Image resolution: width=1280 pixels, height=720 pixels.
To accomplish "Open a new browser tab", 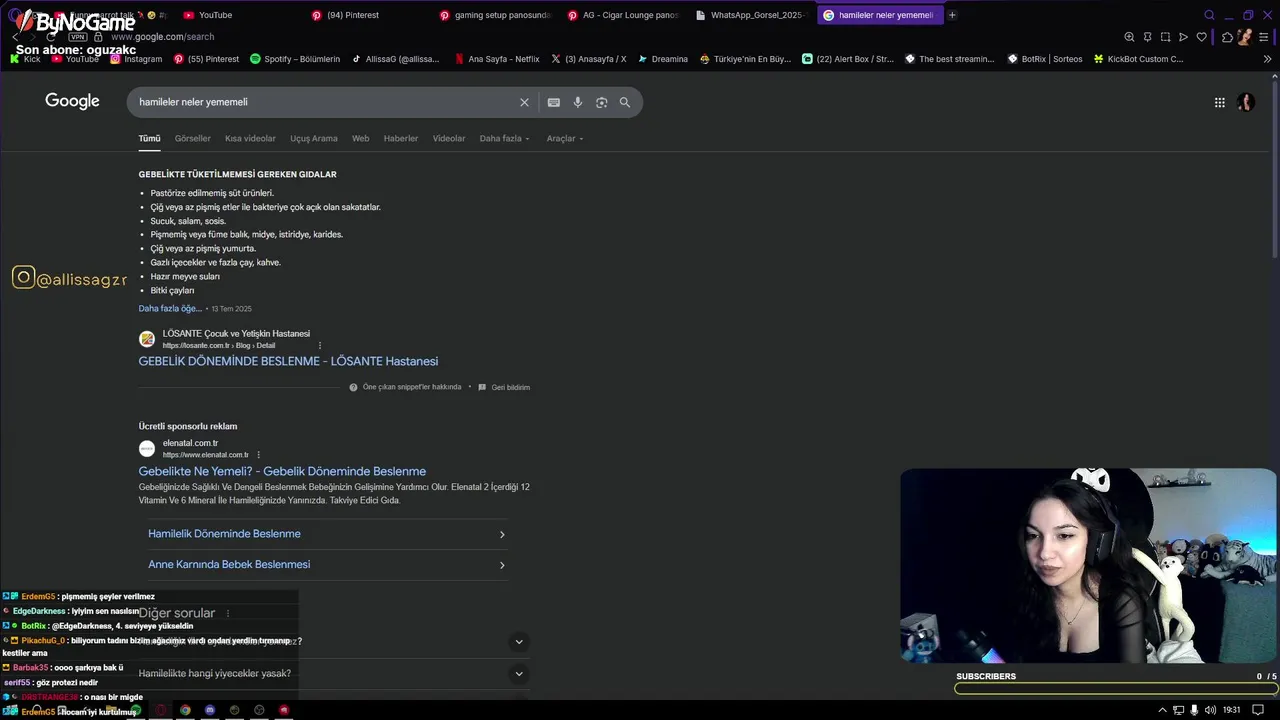I will click(952, 15).
